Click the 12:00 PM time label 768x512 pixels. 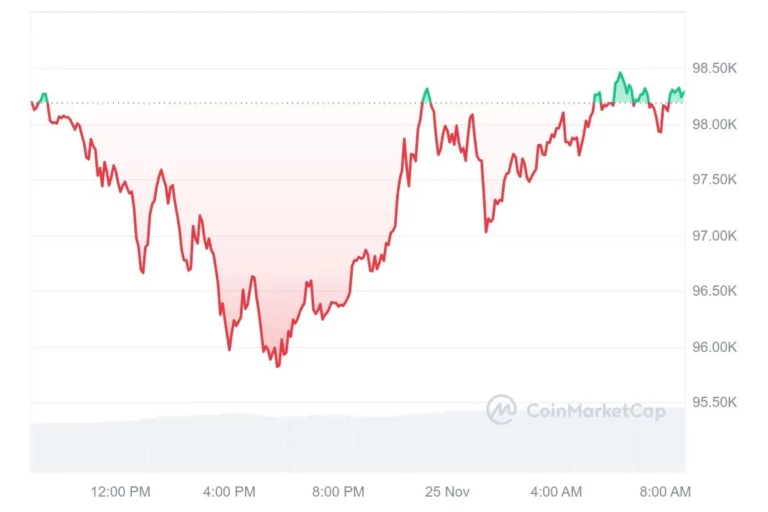[x=120, y=491]
